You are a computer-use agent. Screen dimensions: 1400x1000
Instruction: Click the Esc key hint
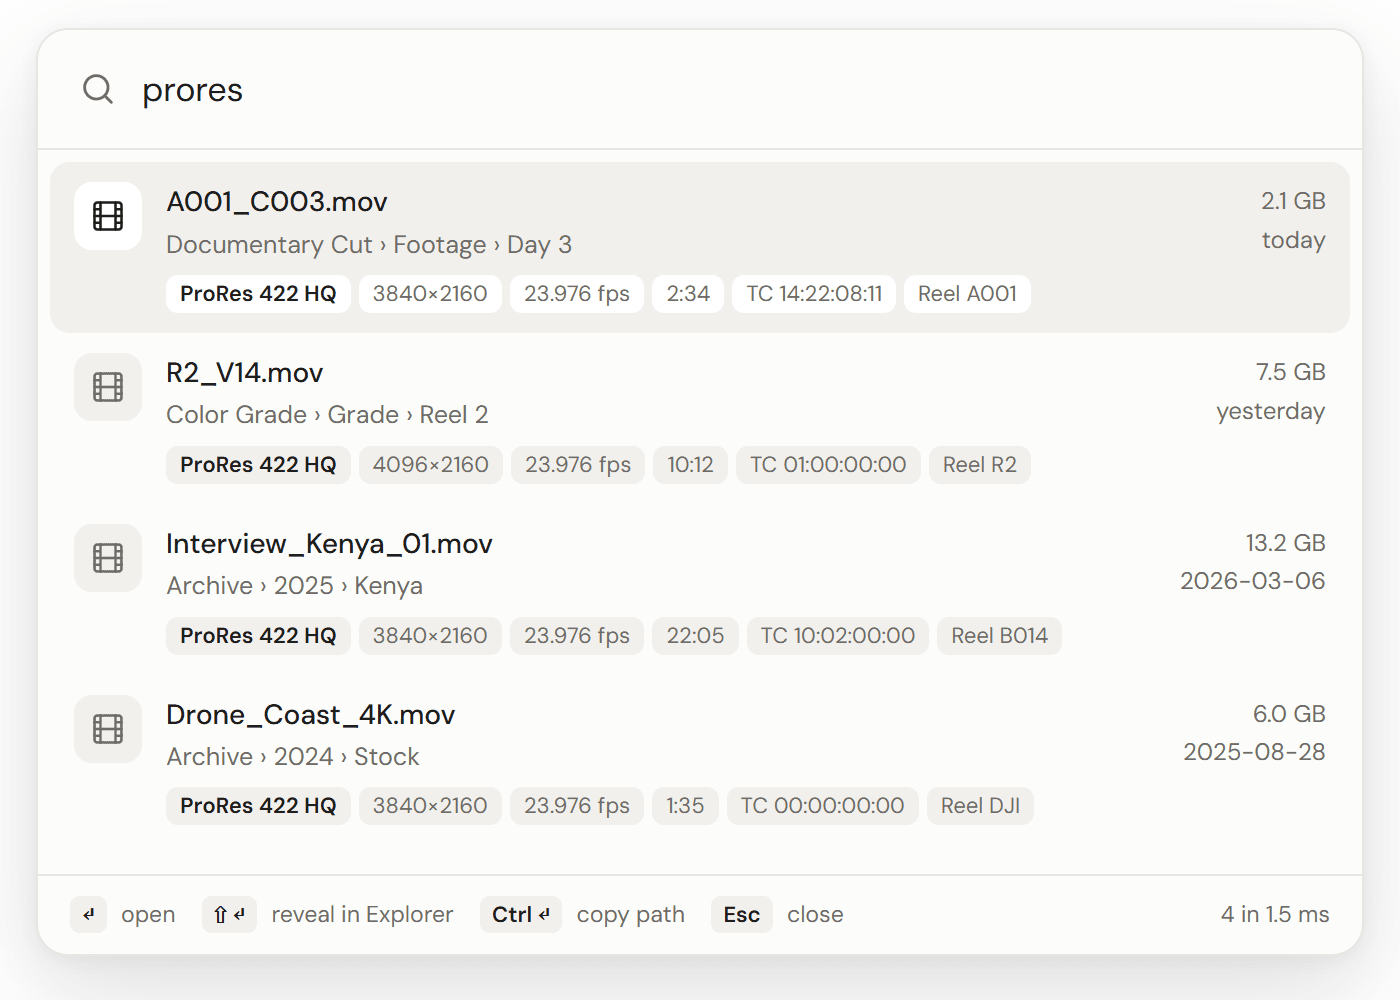coord(742,915)
